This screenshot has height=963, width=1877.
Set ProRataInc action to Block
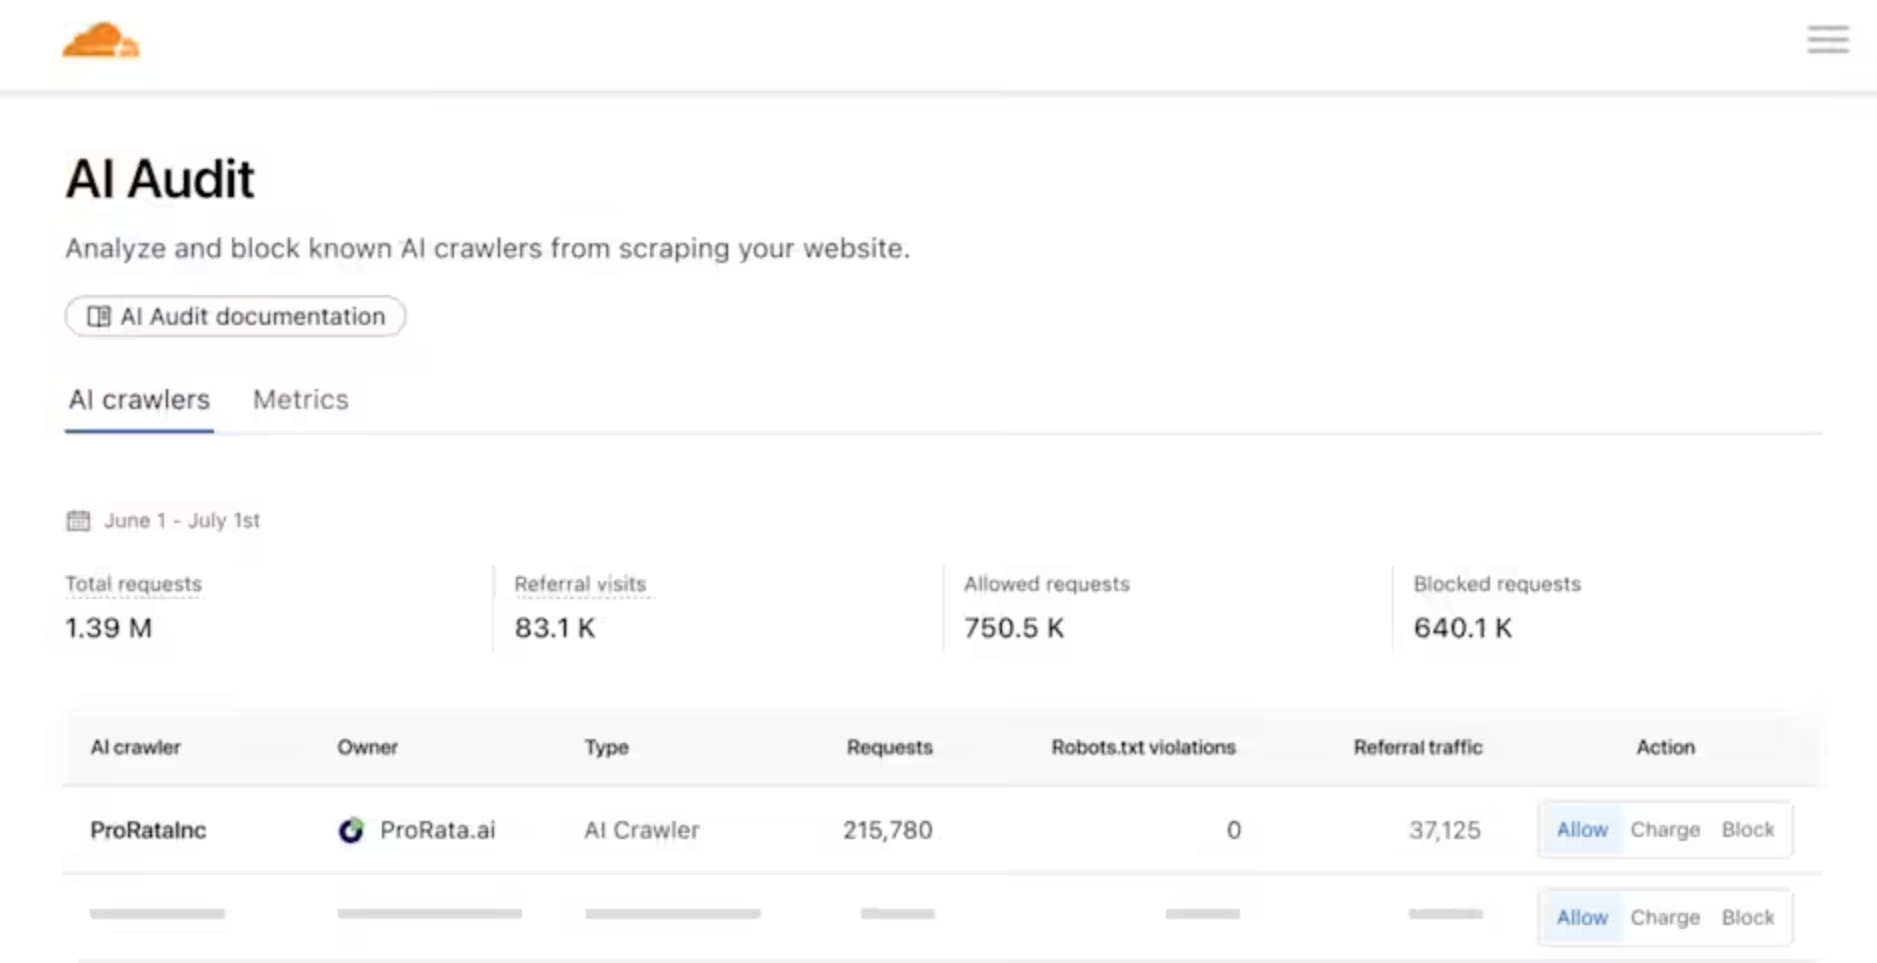[1747, 830]
